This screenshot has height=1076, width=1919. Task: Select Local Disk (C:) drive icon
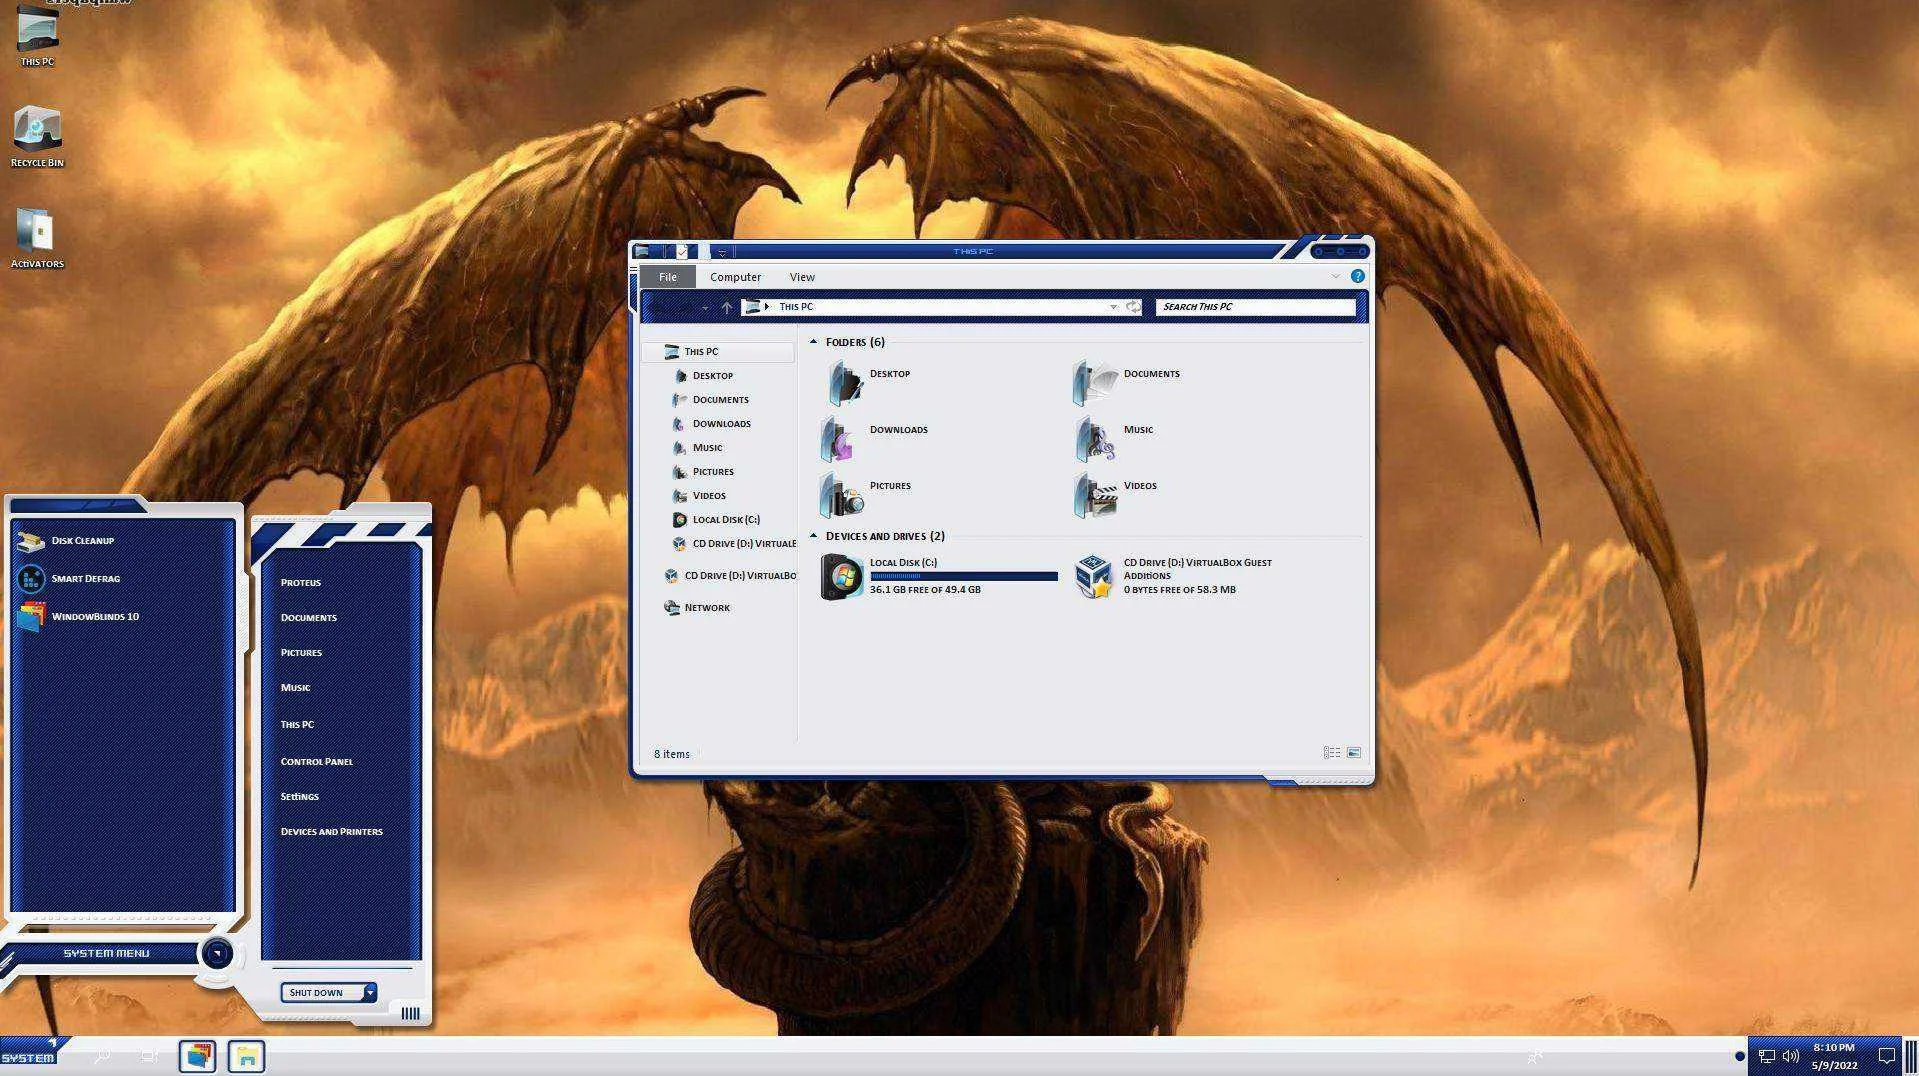pos(842,577)
